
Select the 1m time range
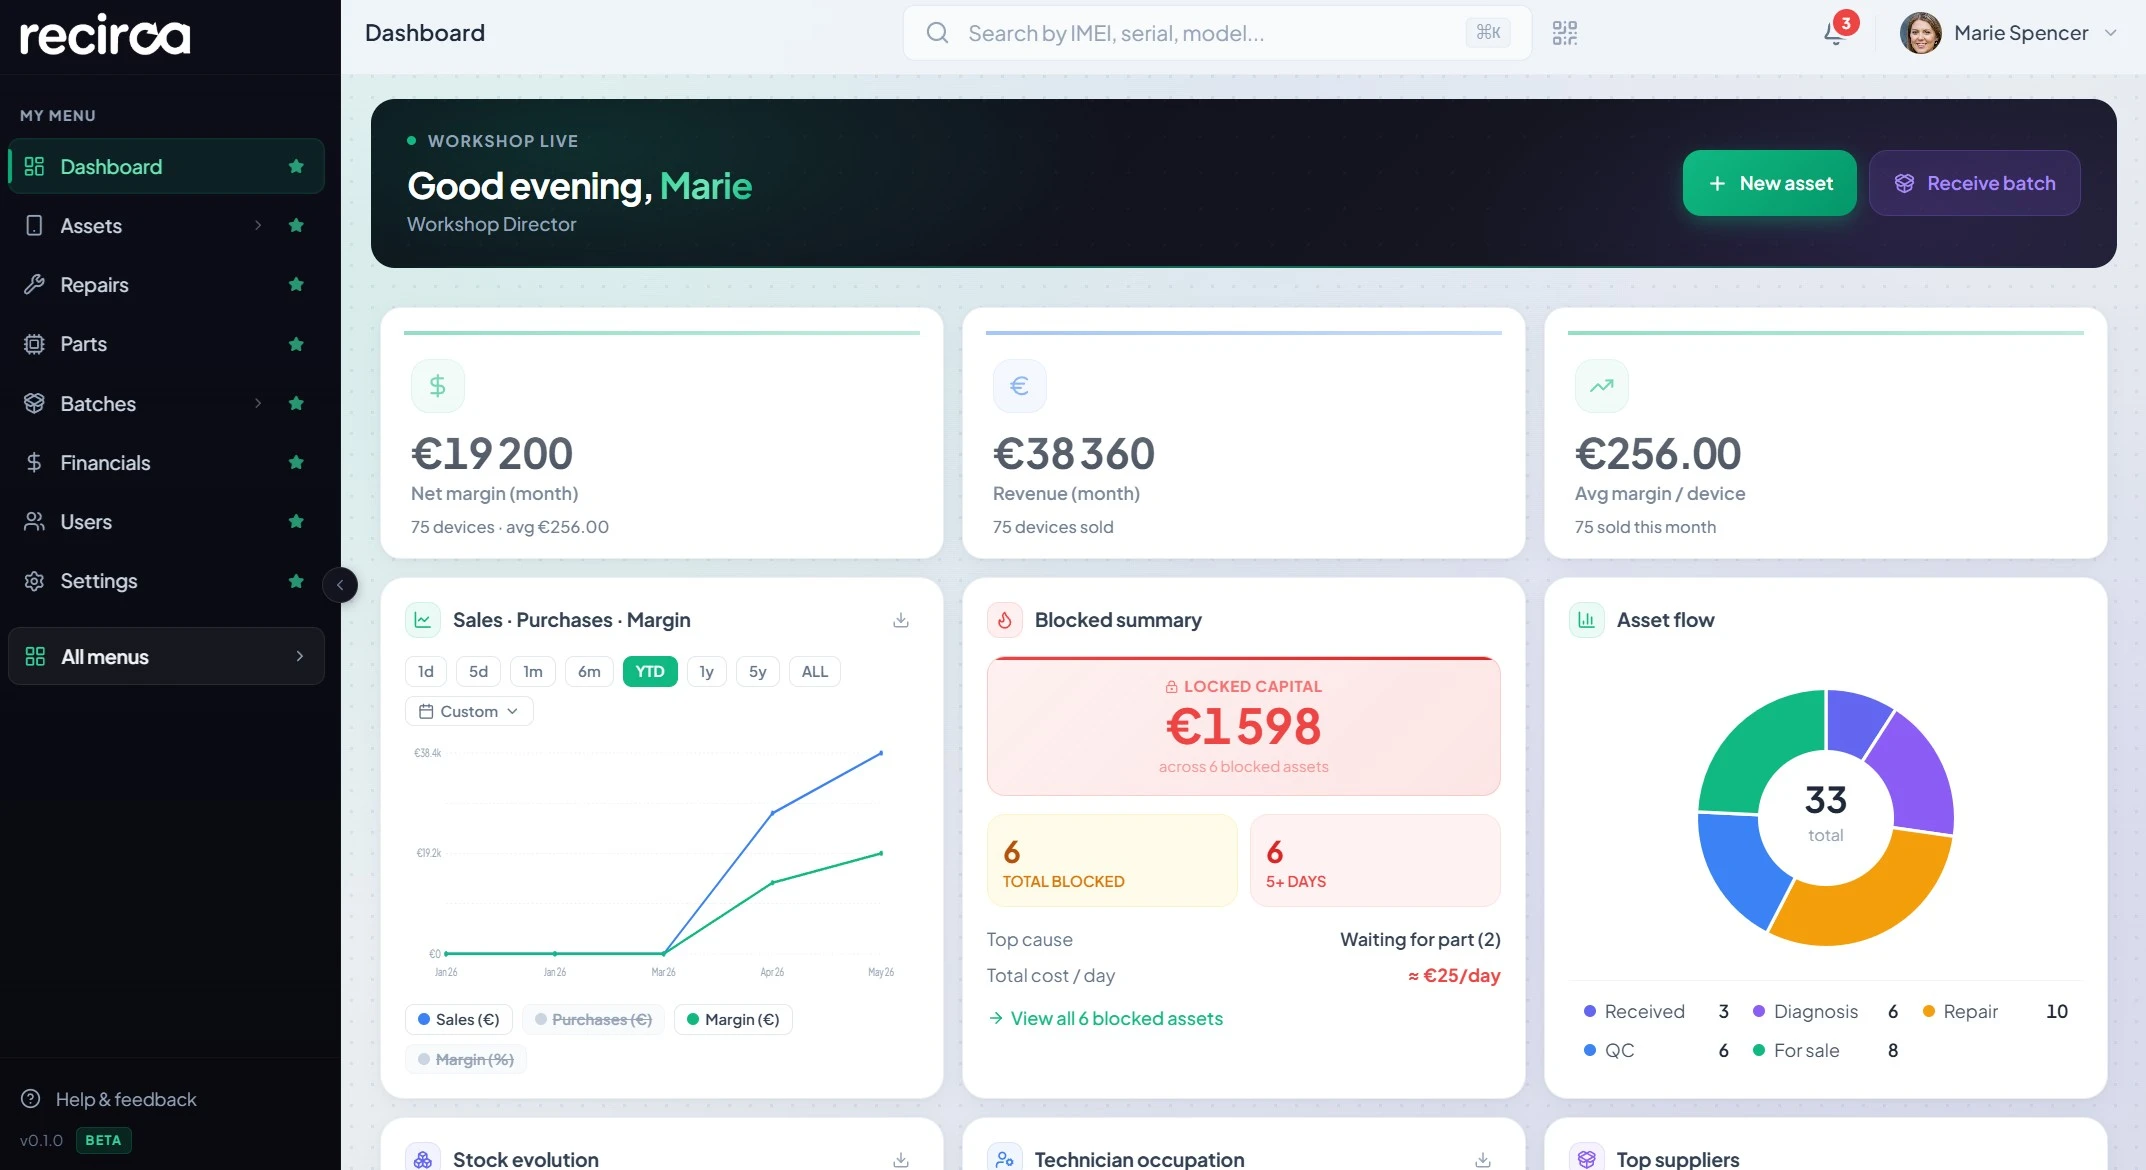click(533, 671)
